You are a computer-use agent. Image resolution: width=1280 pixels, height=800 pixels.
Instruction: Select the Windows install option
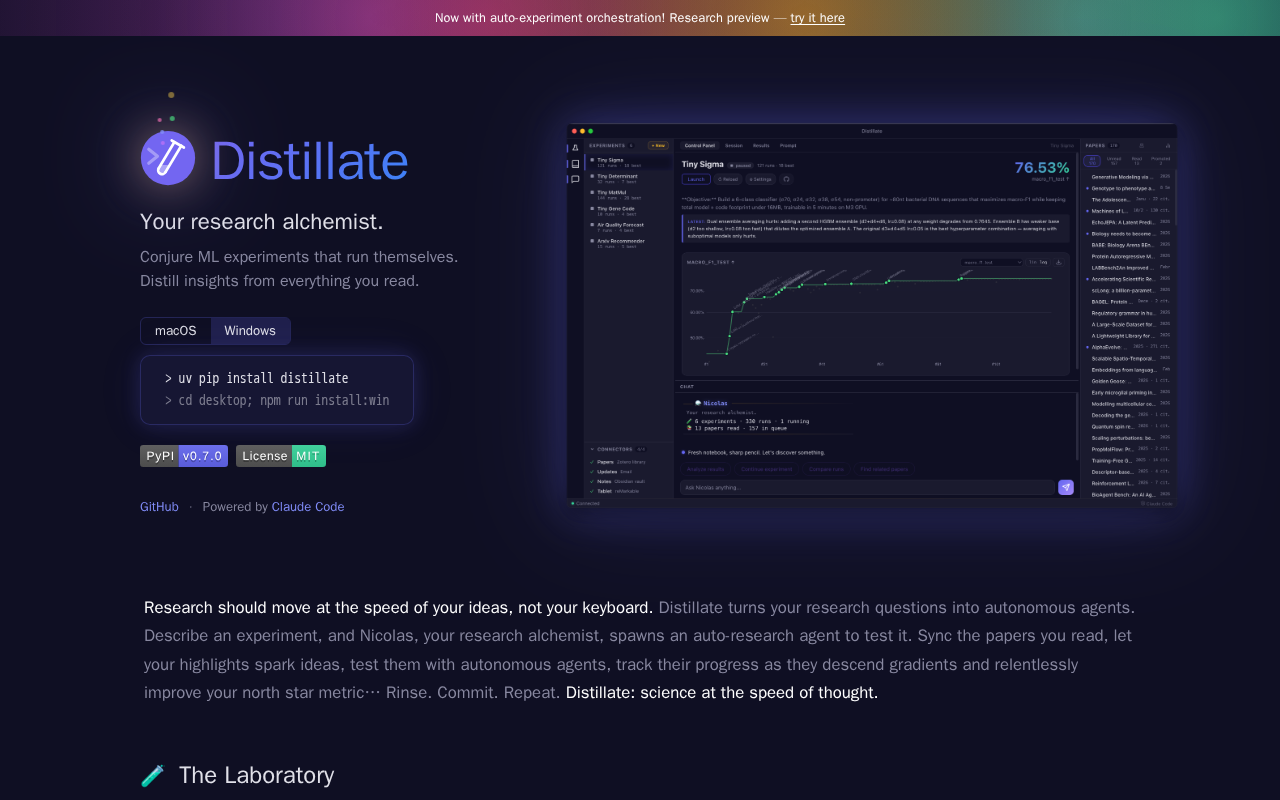[x=250, y=331]
